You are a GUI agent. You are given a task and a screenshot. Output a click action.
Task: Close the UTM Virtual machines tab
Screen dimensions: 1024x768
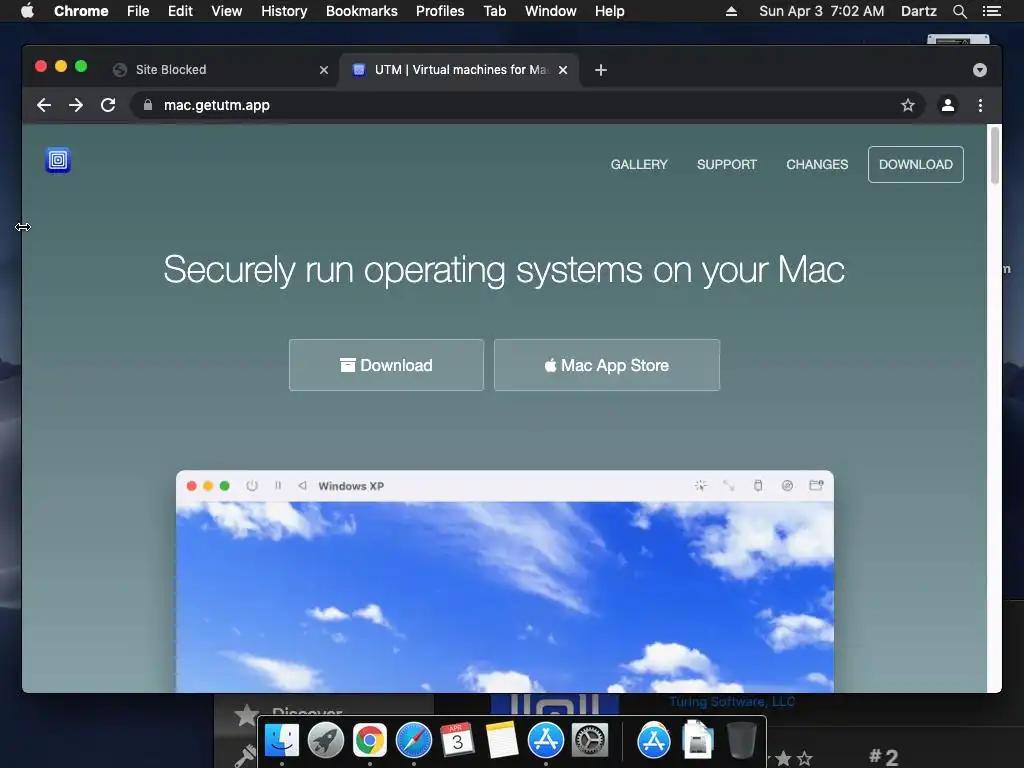pyautogui.click(x=563, y=70)
